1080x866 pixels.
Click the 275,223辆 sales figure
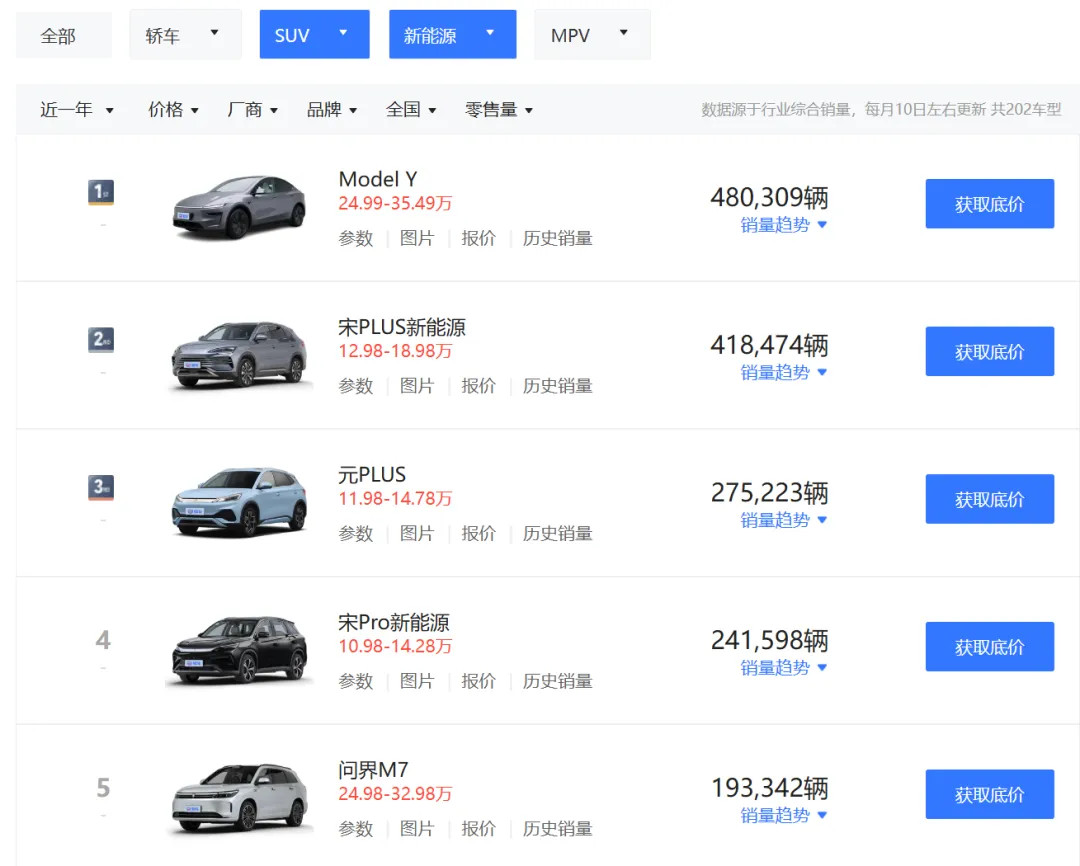click(769, 493)
